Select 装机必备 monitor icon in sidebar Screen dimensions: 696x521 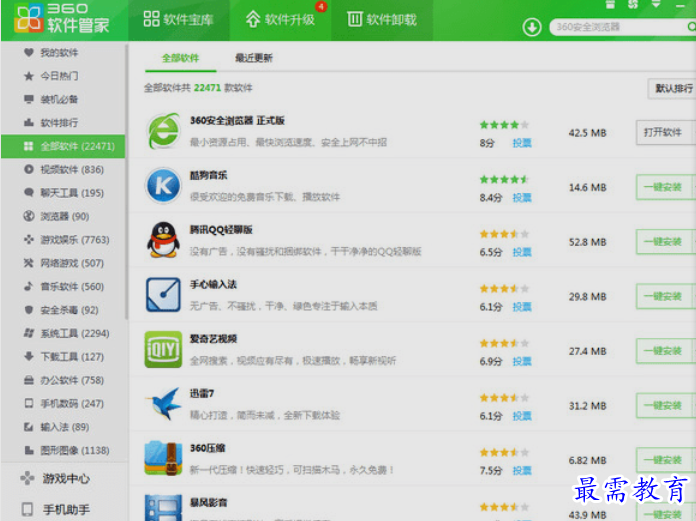coord(29,99)
